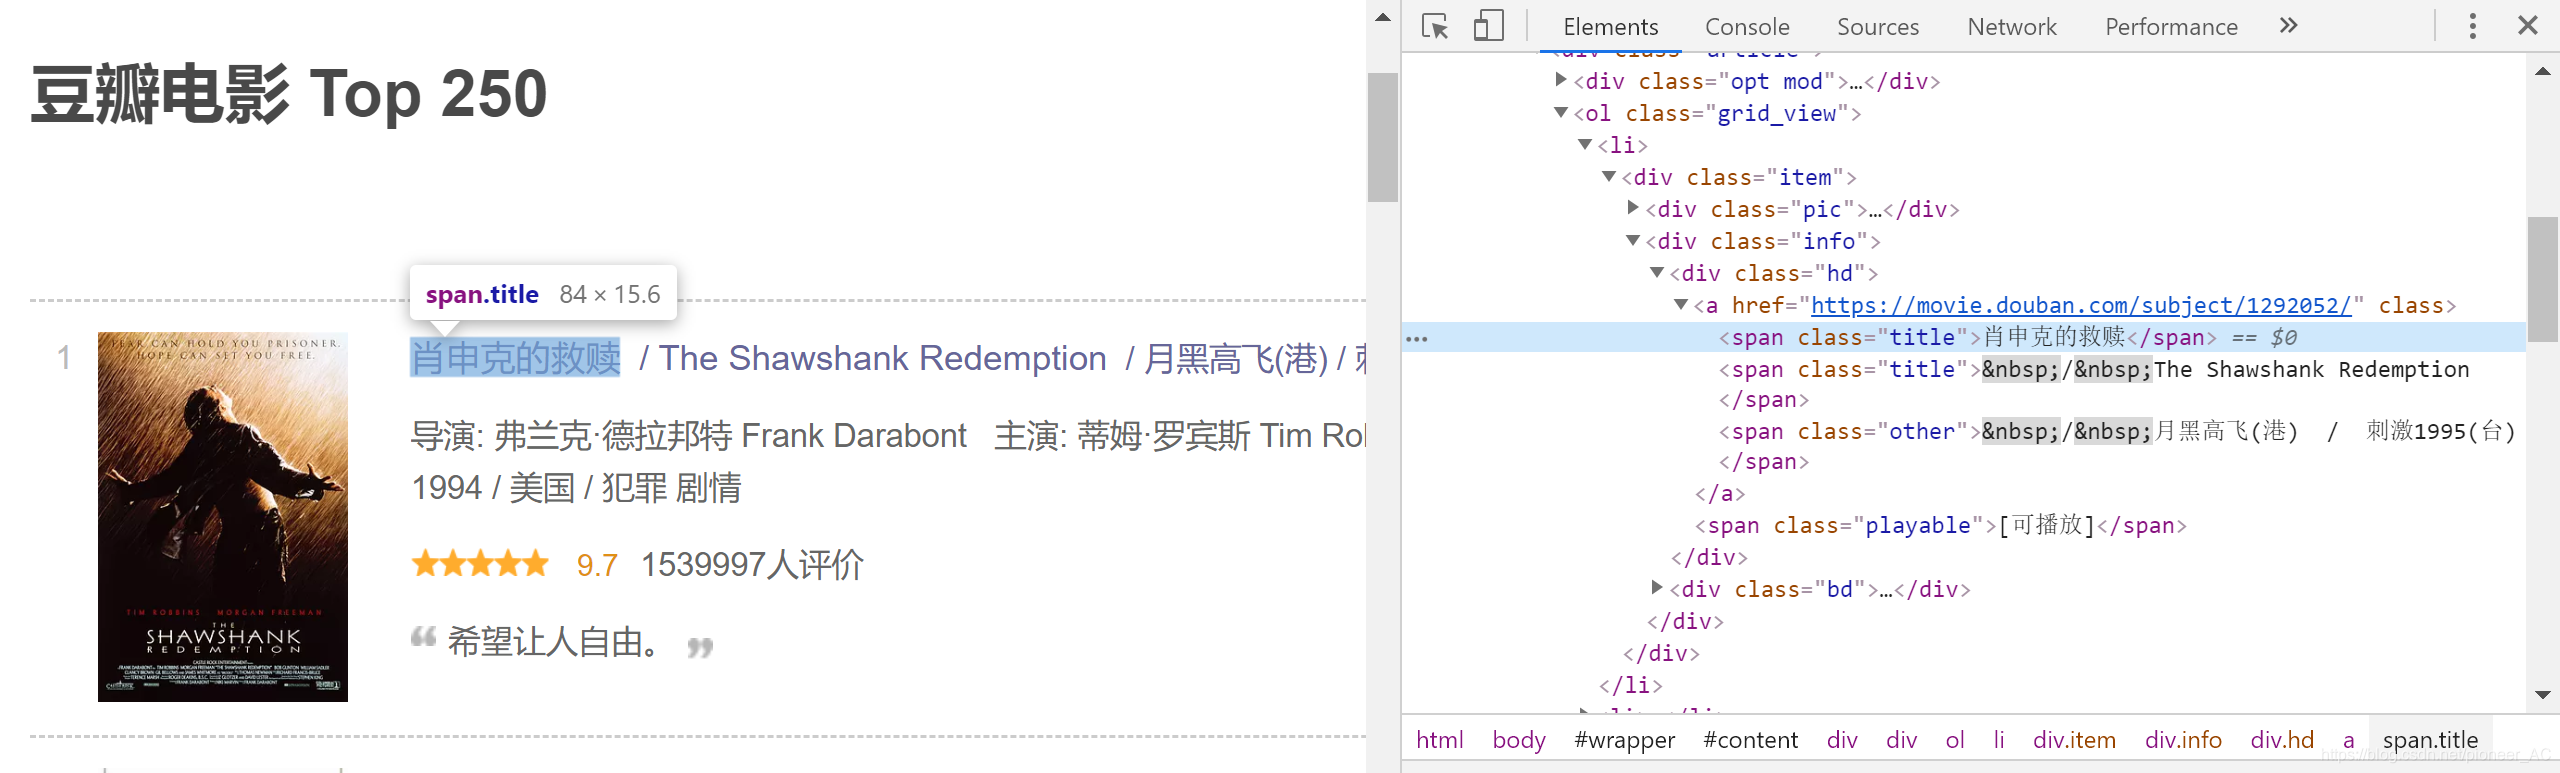Click the 希望让人自由 quote text
Viewport: 2560px width, 773px height.
click(x=554, y=642)
